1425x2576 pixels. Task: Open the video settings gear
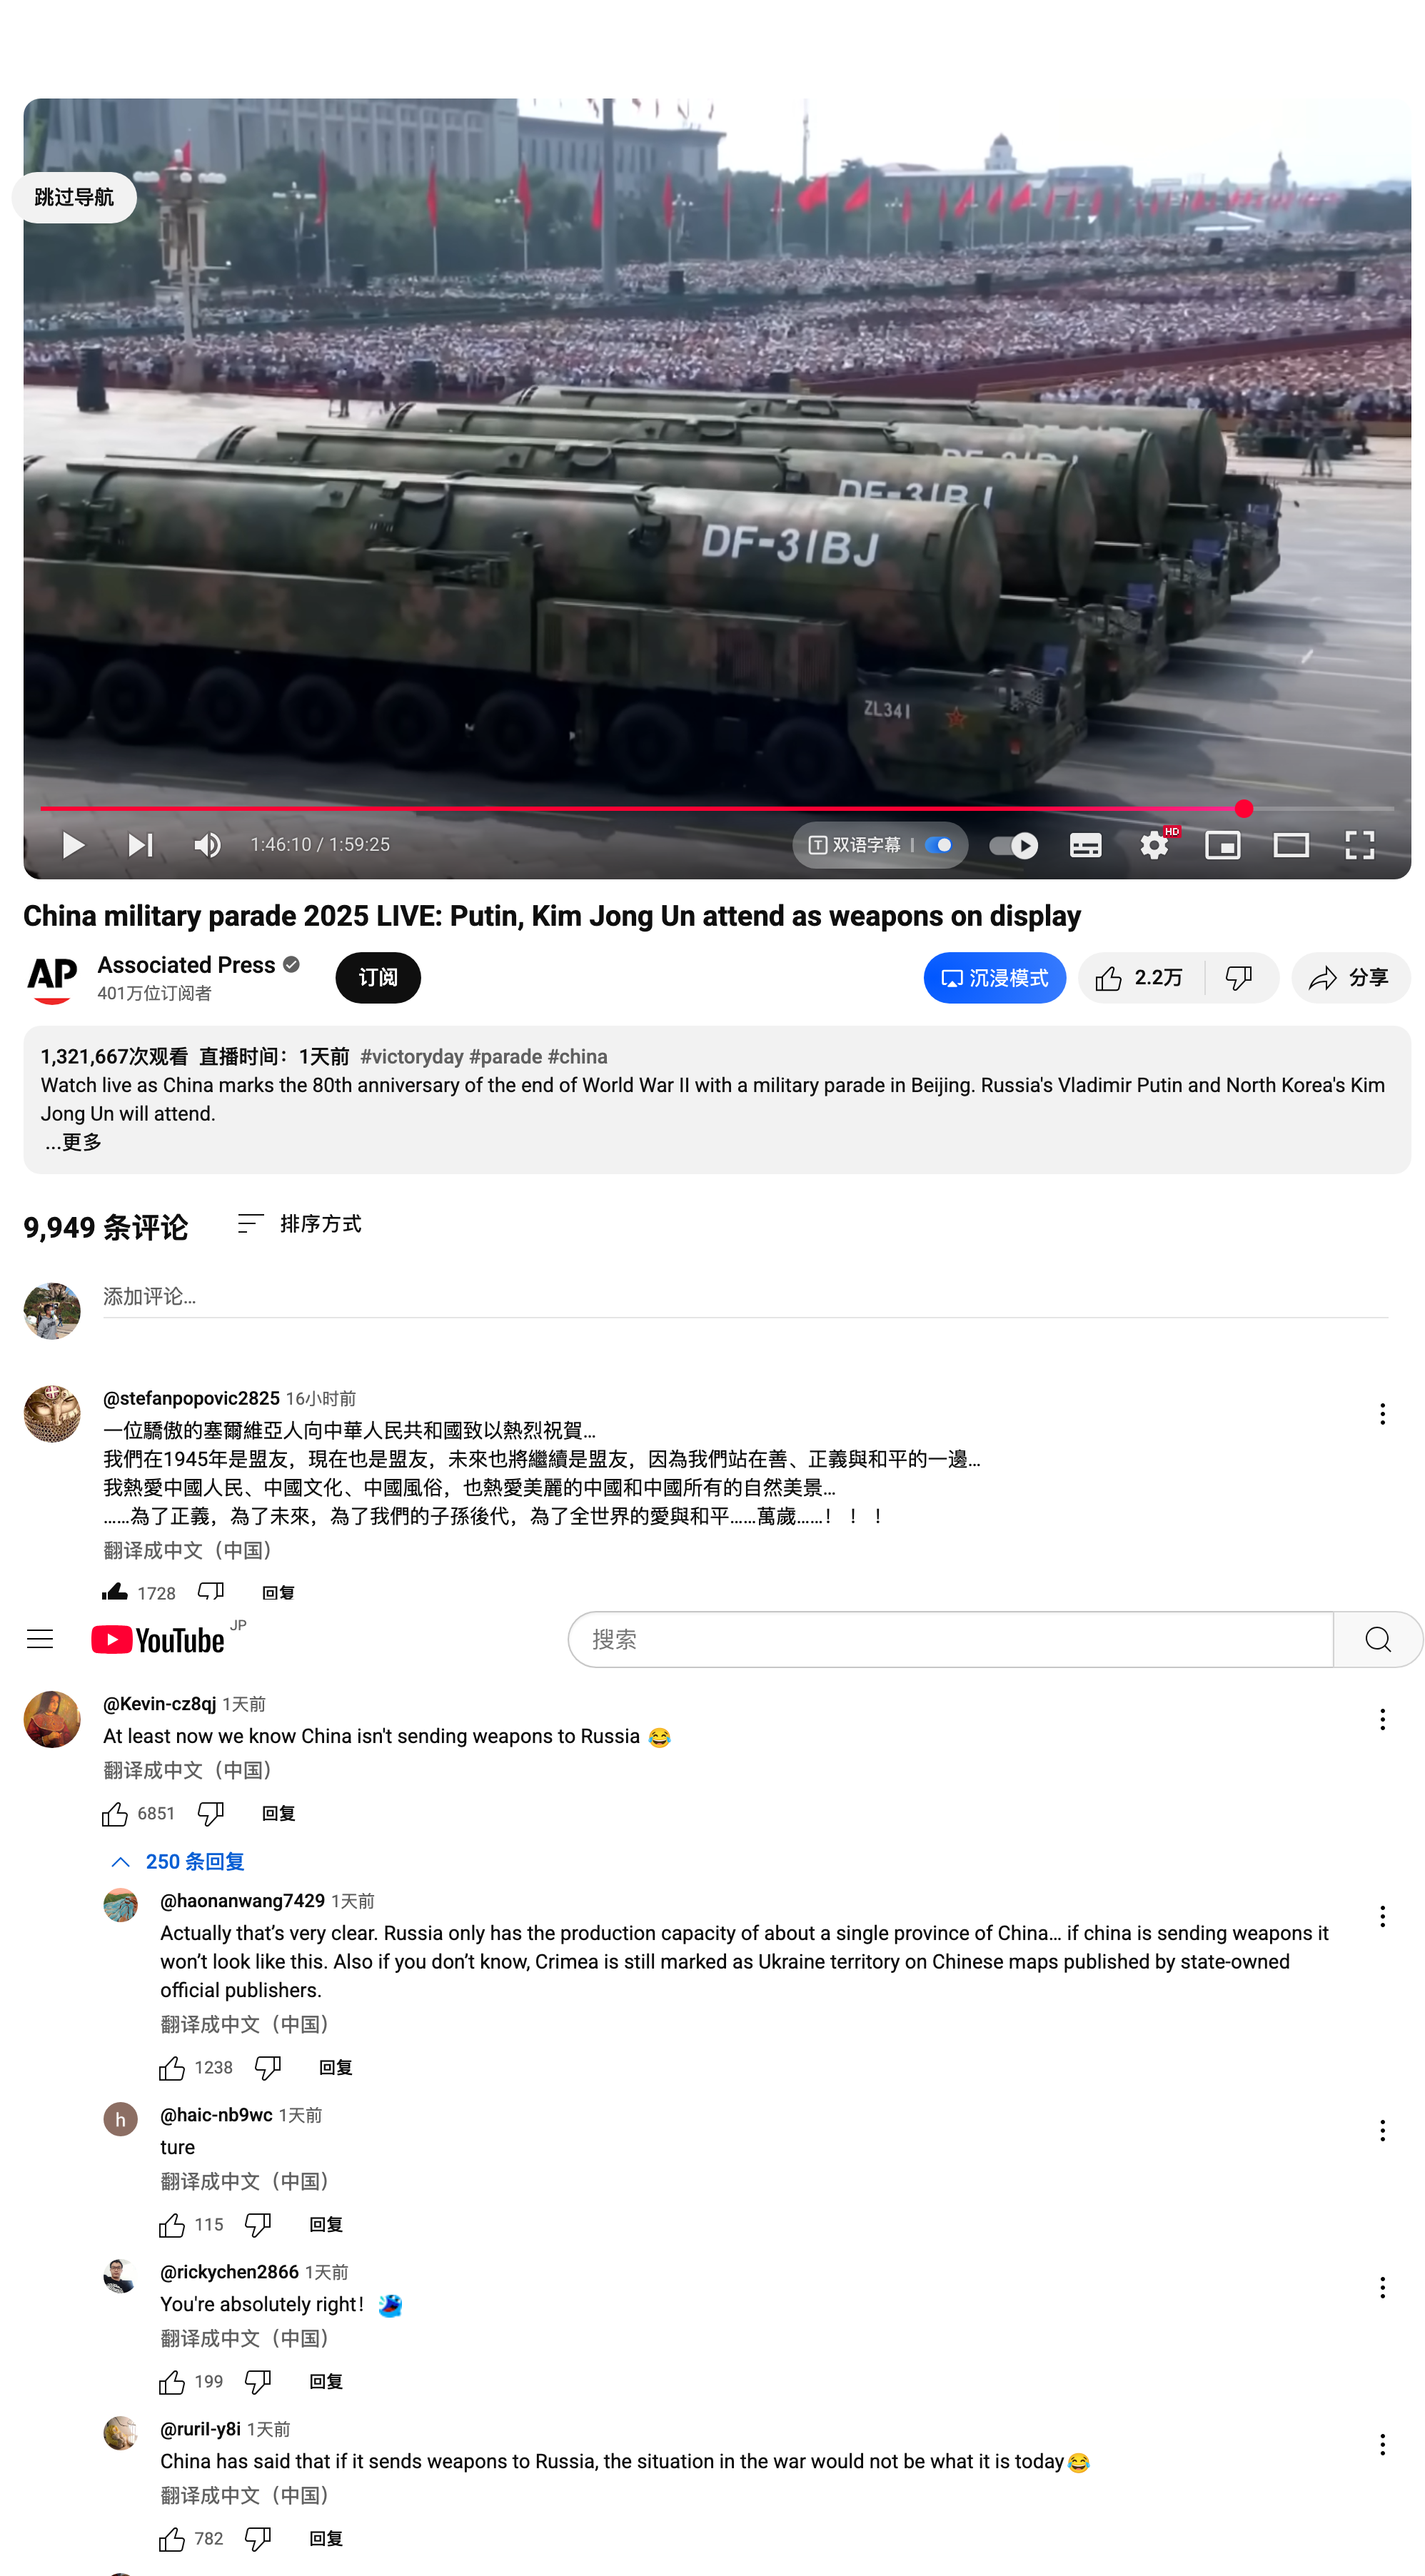click(1155, 845)
